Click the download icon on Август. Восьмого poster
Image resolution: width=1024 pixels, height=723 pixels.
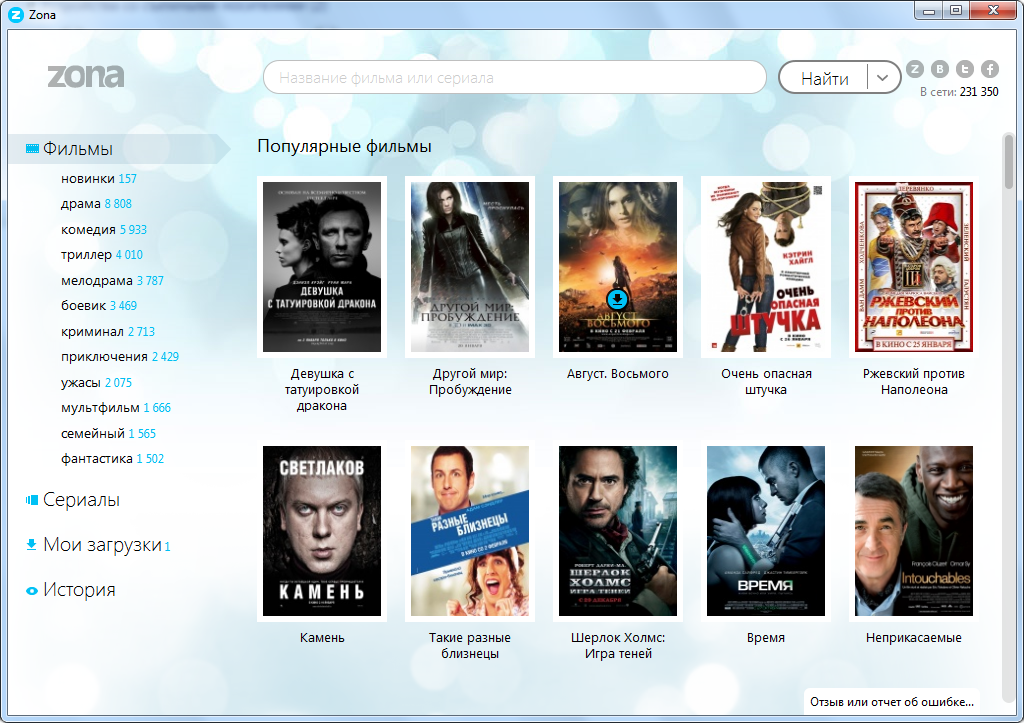(x=617, y=299)
